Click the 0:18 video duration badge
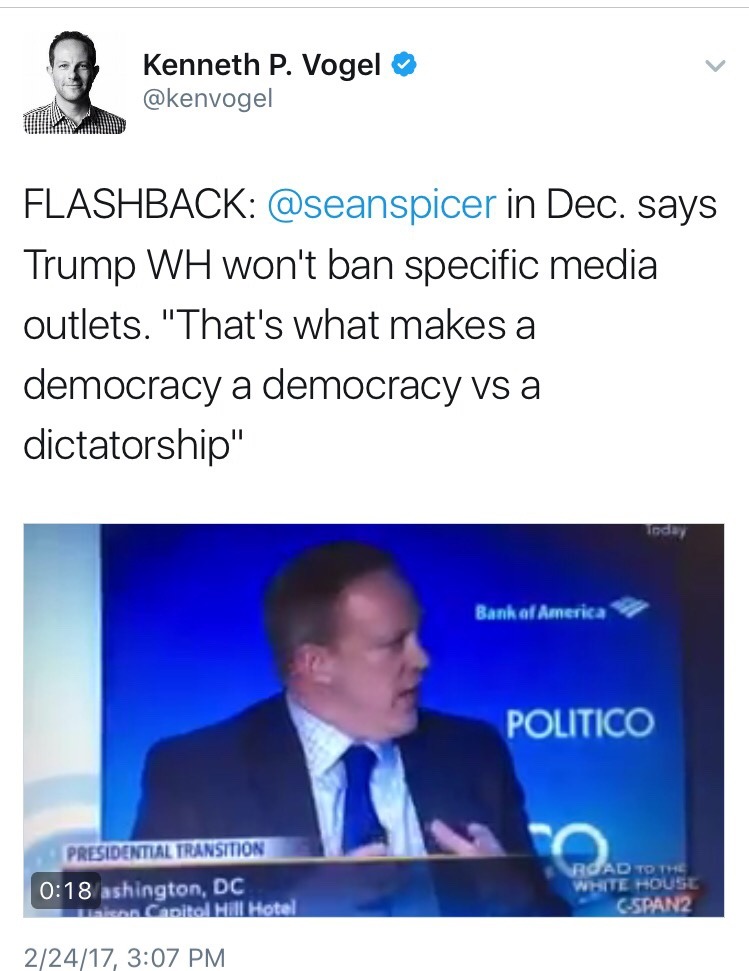The width and height of the screenshot is (749, 971). 66,890
